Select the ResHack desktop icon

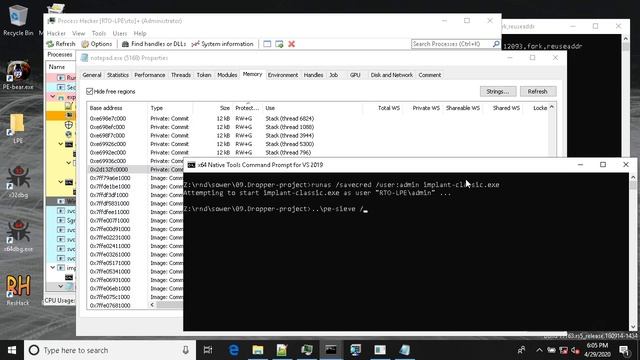click(x=18, y=290)
